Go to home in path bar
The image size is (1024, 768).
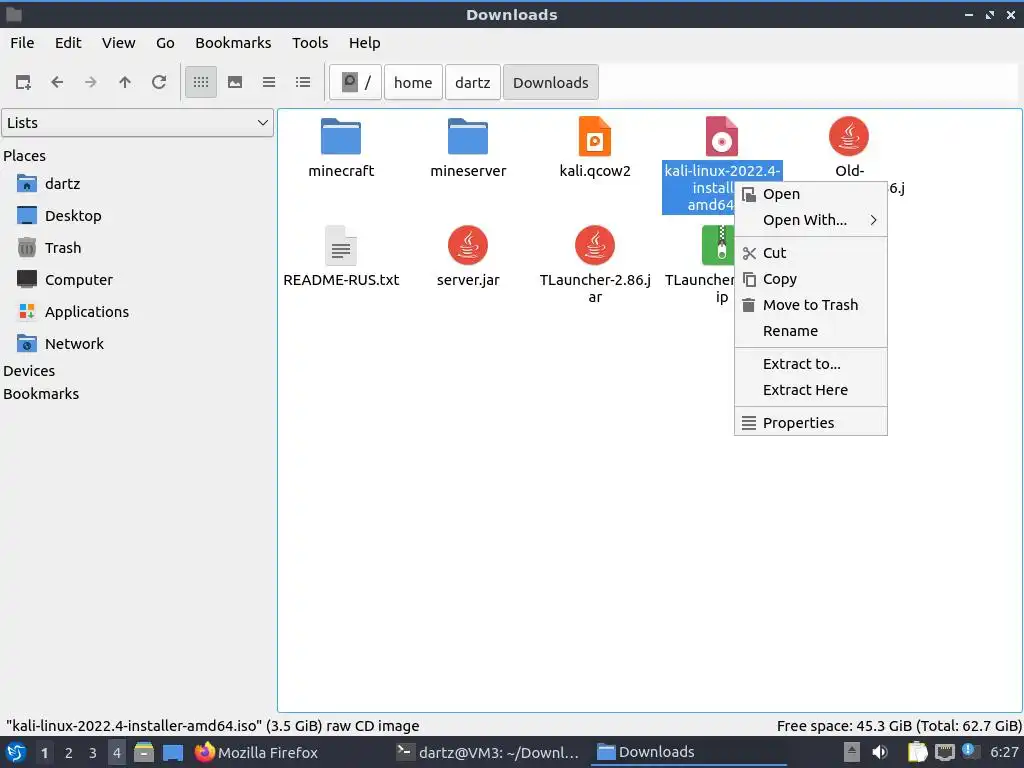coord(413,82)
